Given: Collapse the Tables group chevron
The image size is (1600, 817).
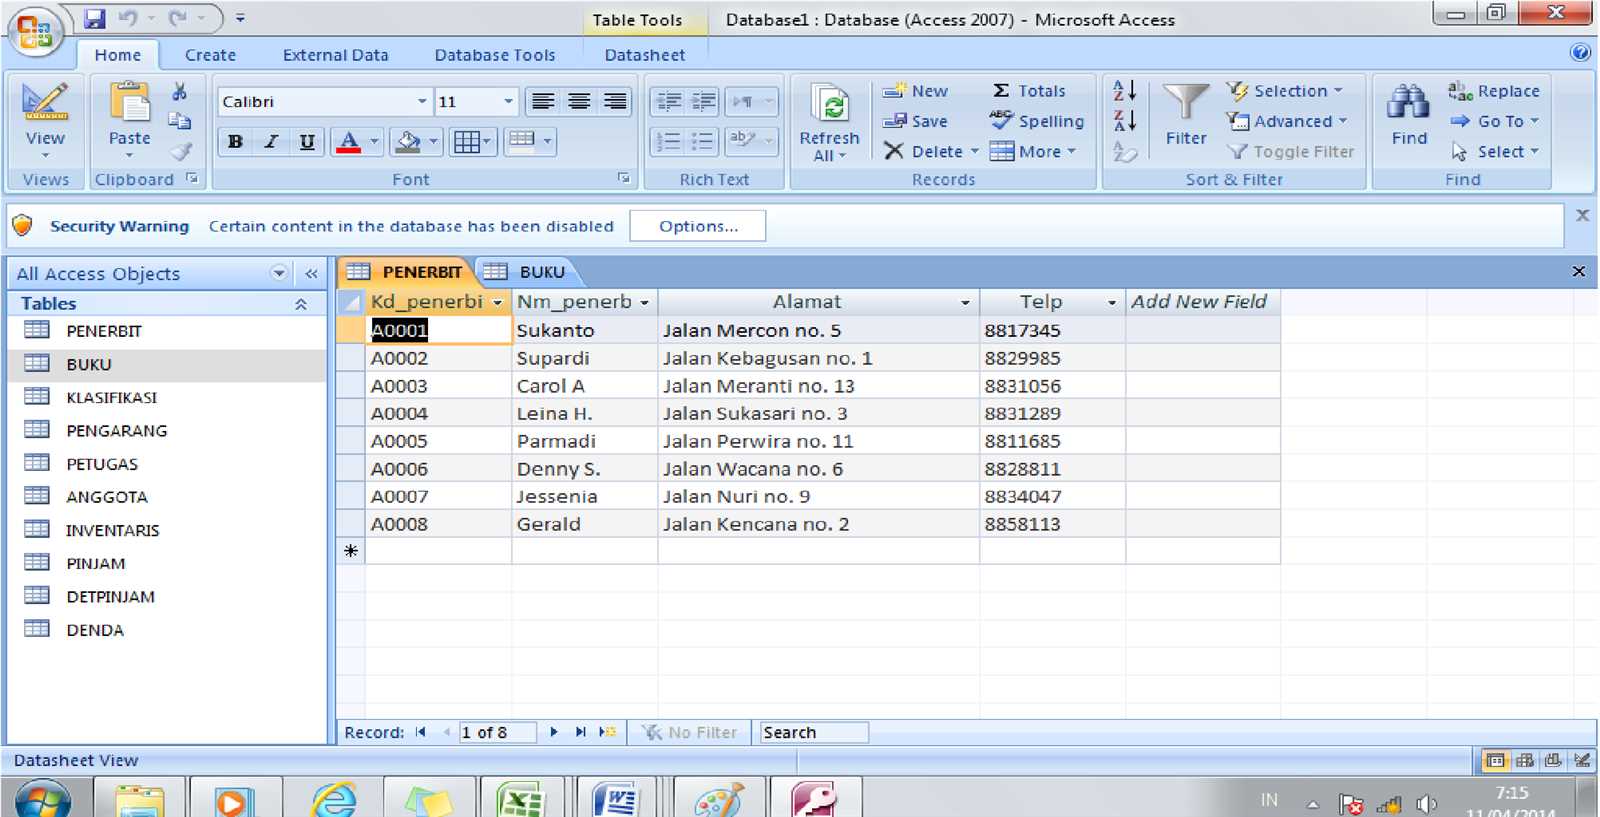Looking at the screenshot, I should [301, 304].
